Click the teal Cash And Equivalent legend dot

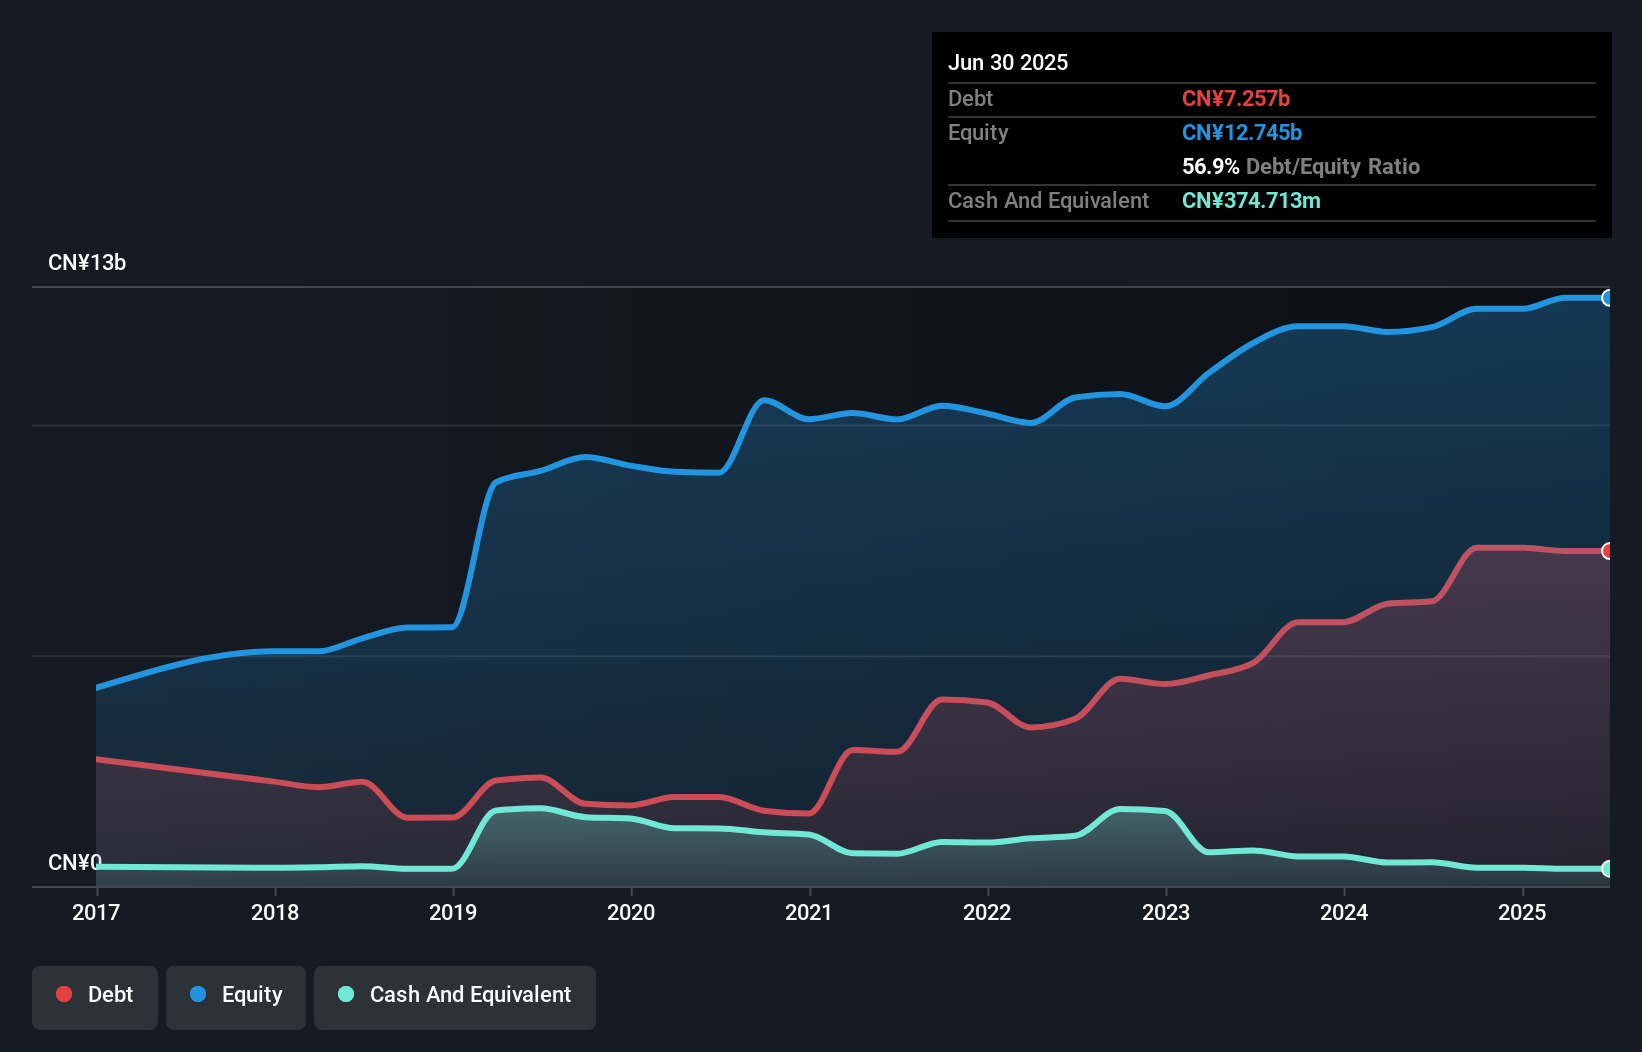344,994
